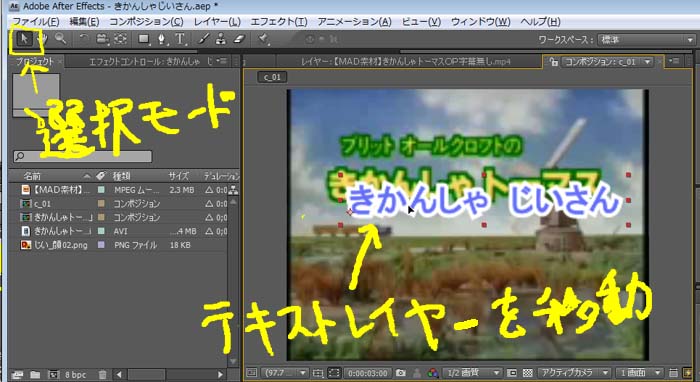Click the Interpret Footage icon at project bottom
Screen dimensions: 700x382
(x=17, y=374)
